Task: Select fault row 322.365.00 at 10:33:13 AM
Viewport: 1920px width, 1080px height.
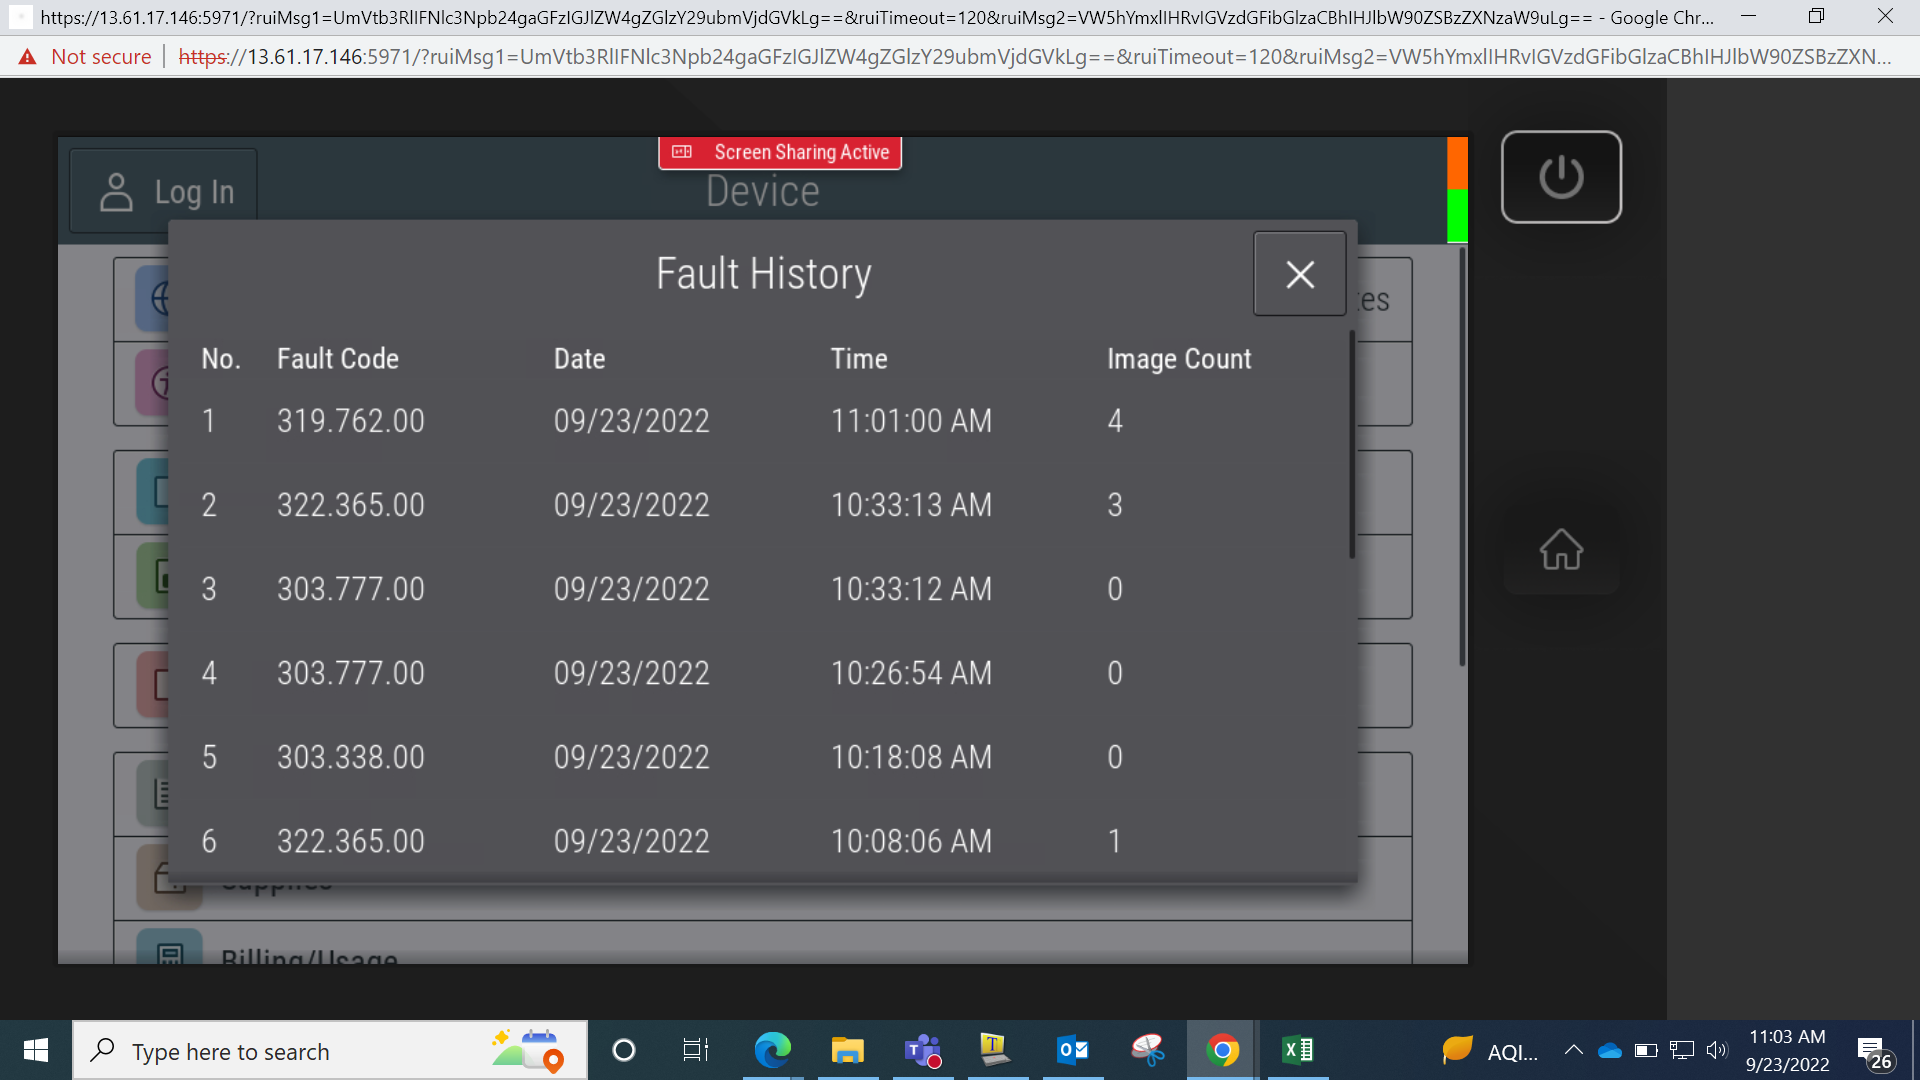Action: pyautogui.click(x=760, y=505)
